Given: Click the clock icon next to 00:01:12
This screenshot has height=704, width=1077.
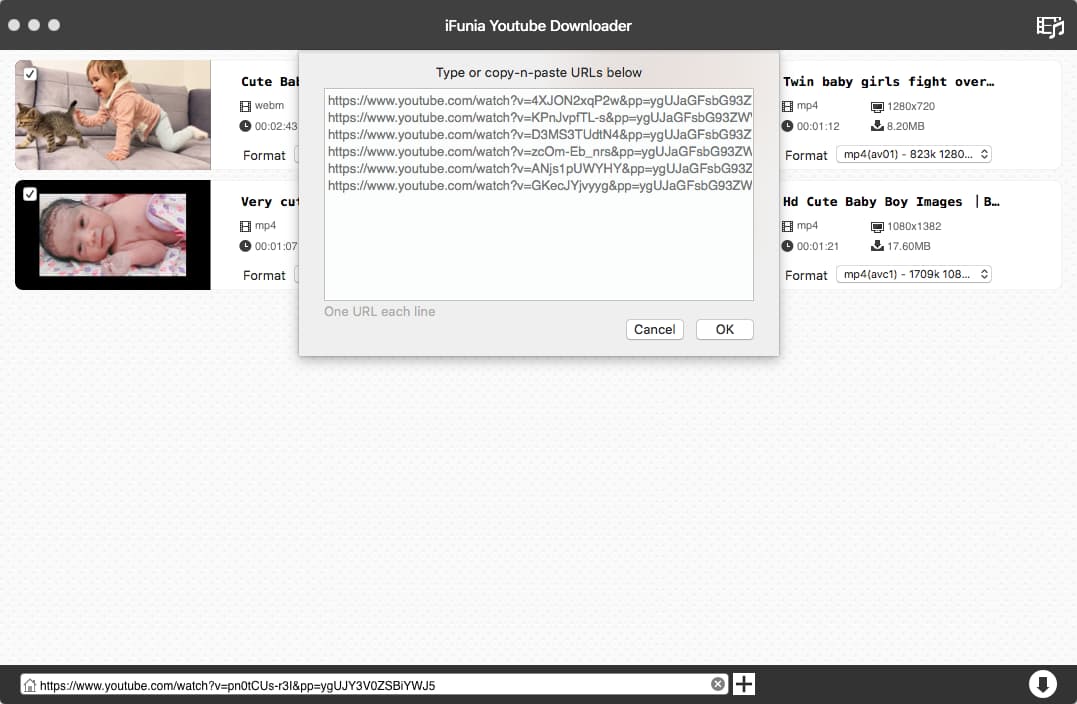Looking at the screenshot, I should click(x=787, y=126).
